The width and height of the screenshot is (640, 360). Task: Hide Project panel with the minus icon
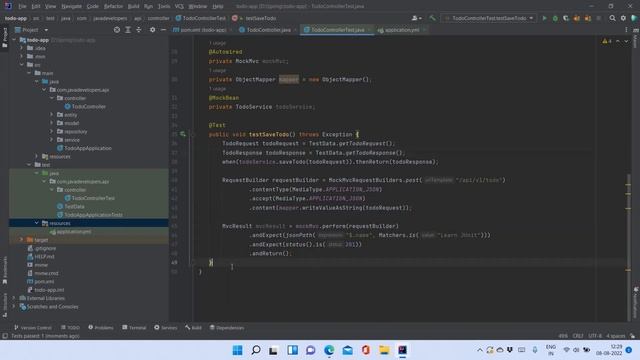tap(163, 30)
